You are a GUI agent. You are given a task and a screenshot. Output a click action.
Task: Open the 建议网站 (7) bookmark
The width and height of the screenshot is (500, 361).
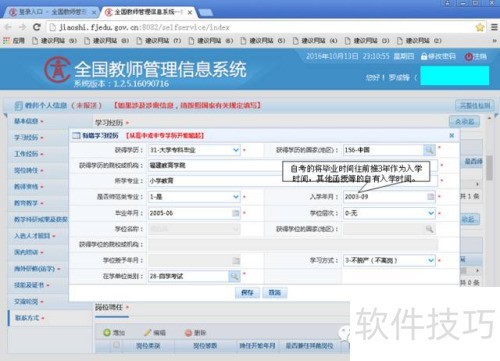point(158,41)
